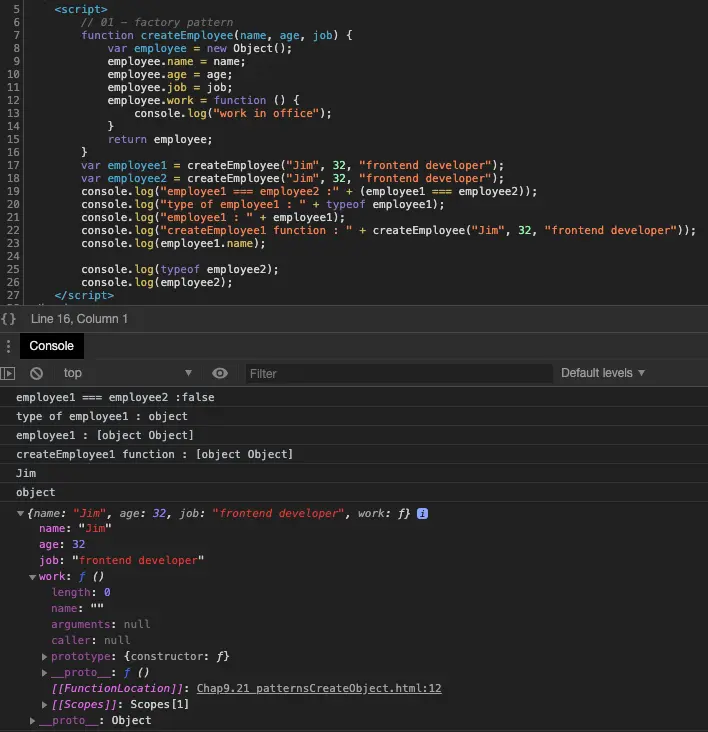708x732 pixels.
Task: Click '"work in office"' string in code
Action: coord(266,113)
